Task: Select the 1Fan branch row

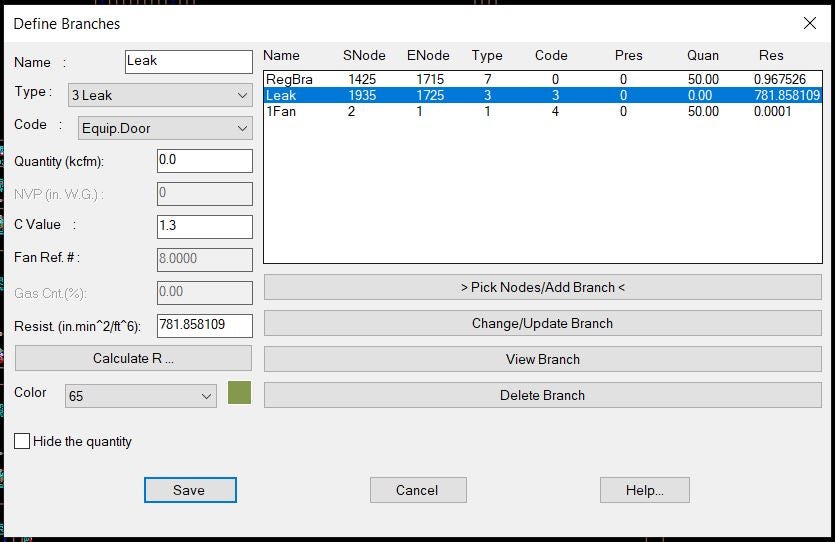Action: [x=543, y=111]
